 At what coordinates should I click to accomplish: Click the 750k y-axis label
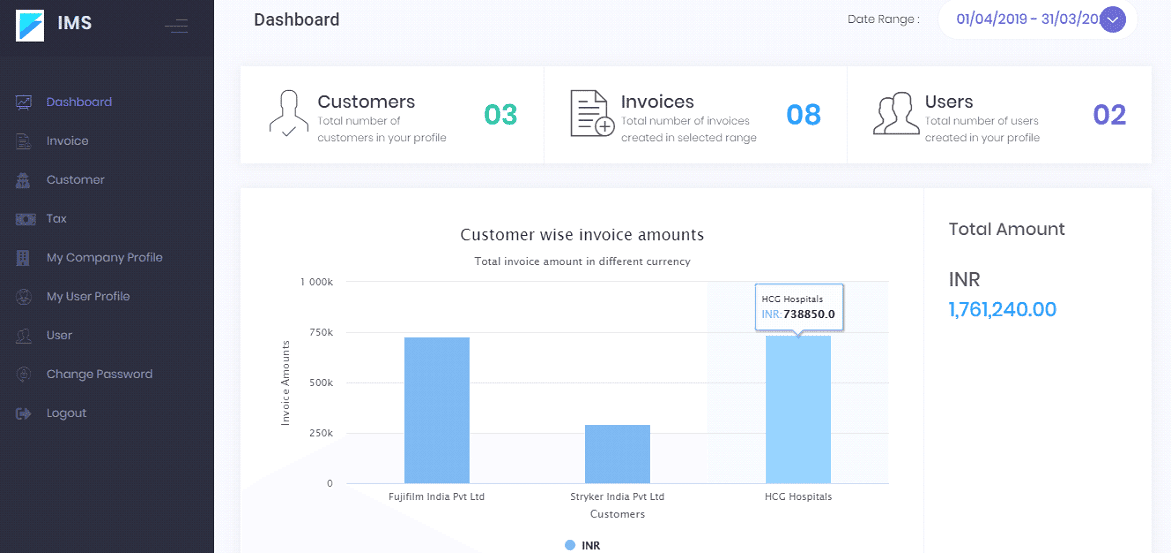(x=320, y=333)
